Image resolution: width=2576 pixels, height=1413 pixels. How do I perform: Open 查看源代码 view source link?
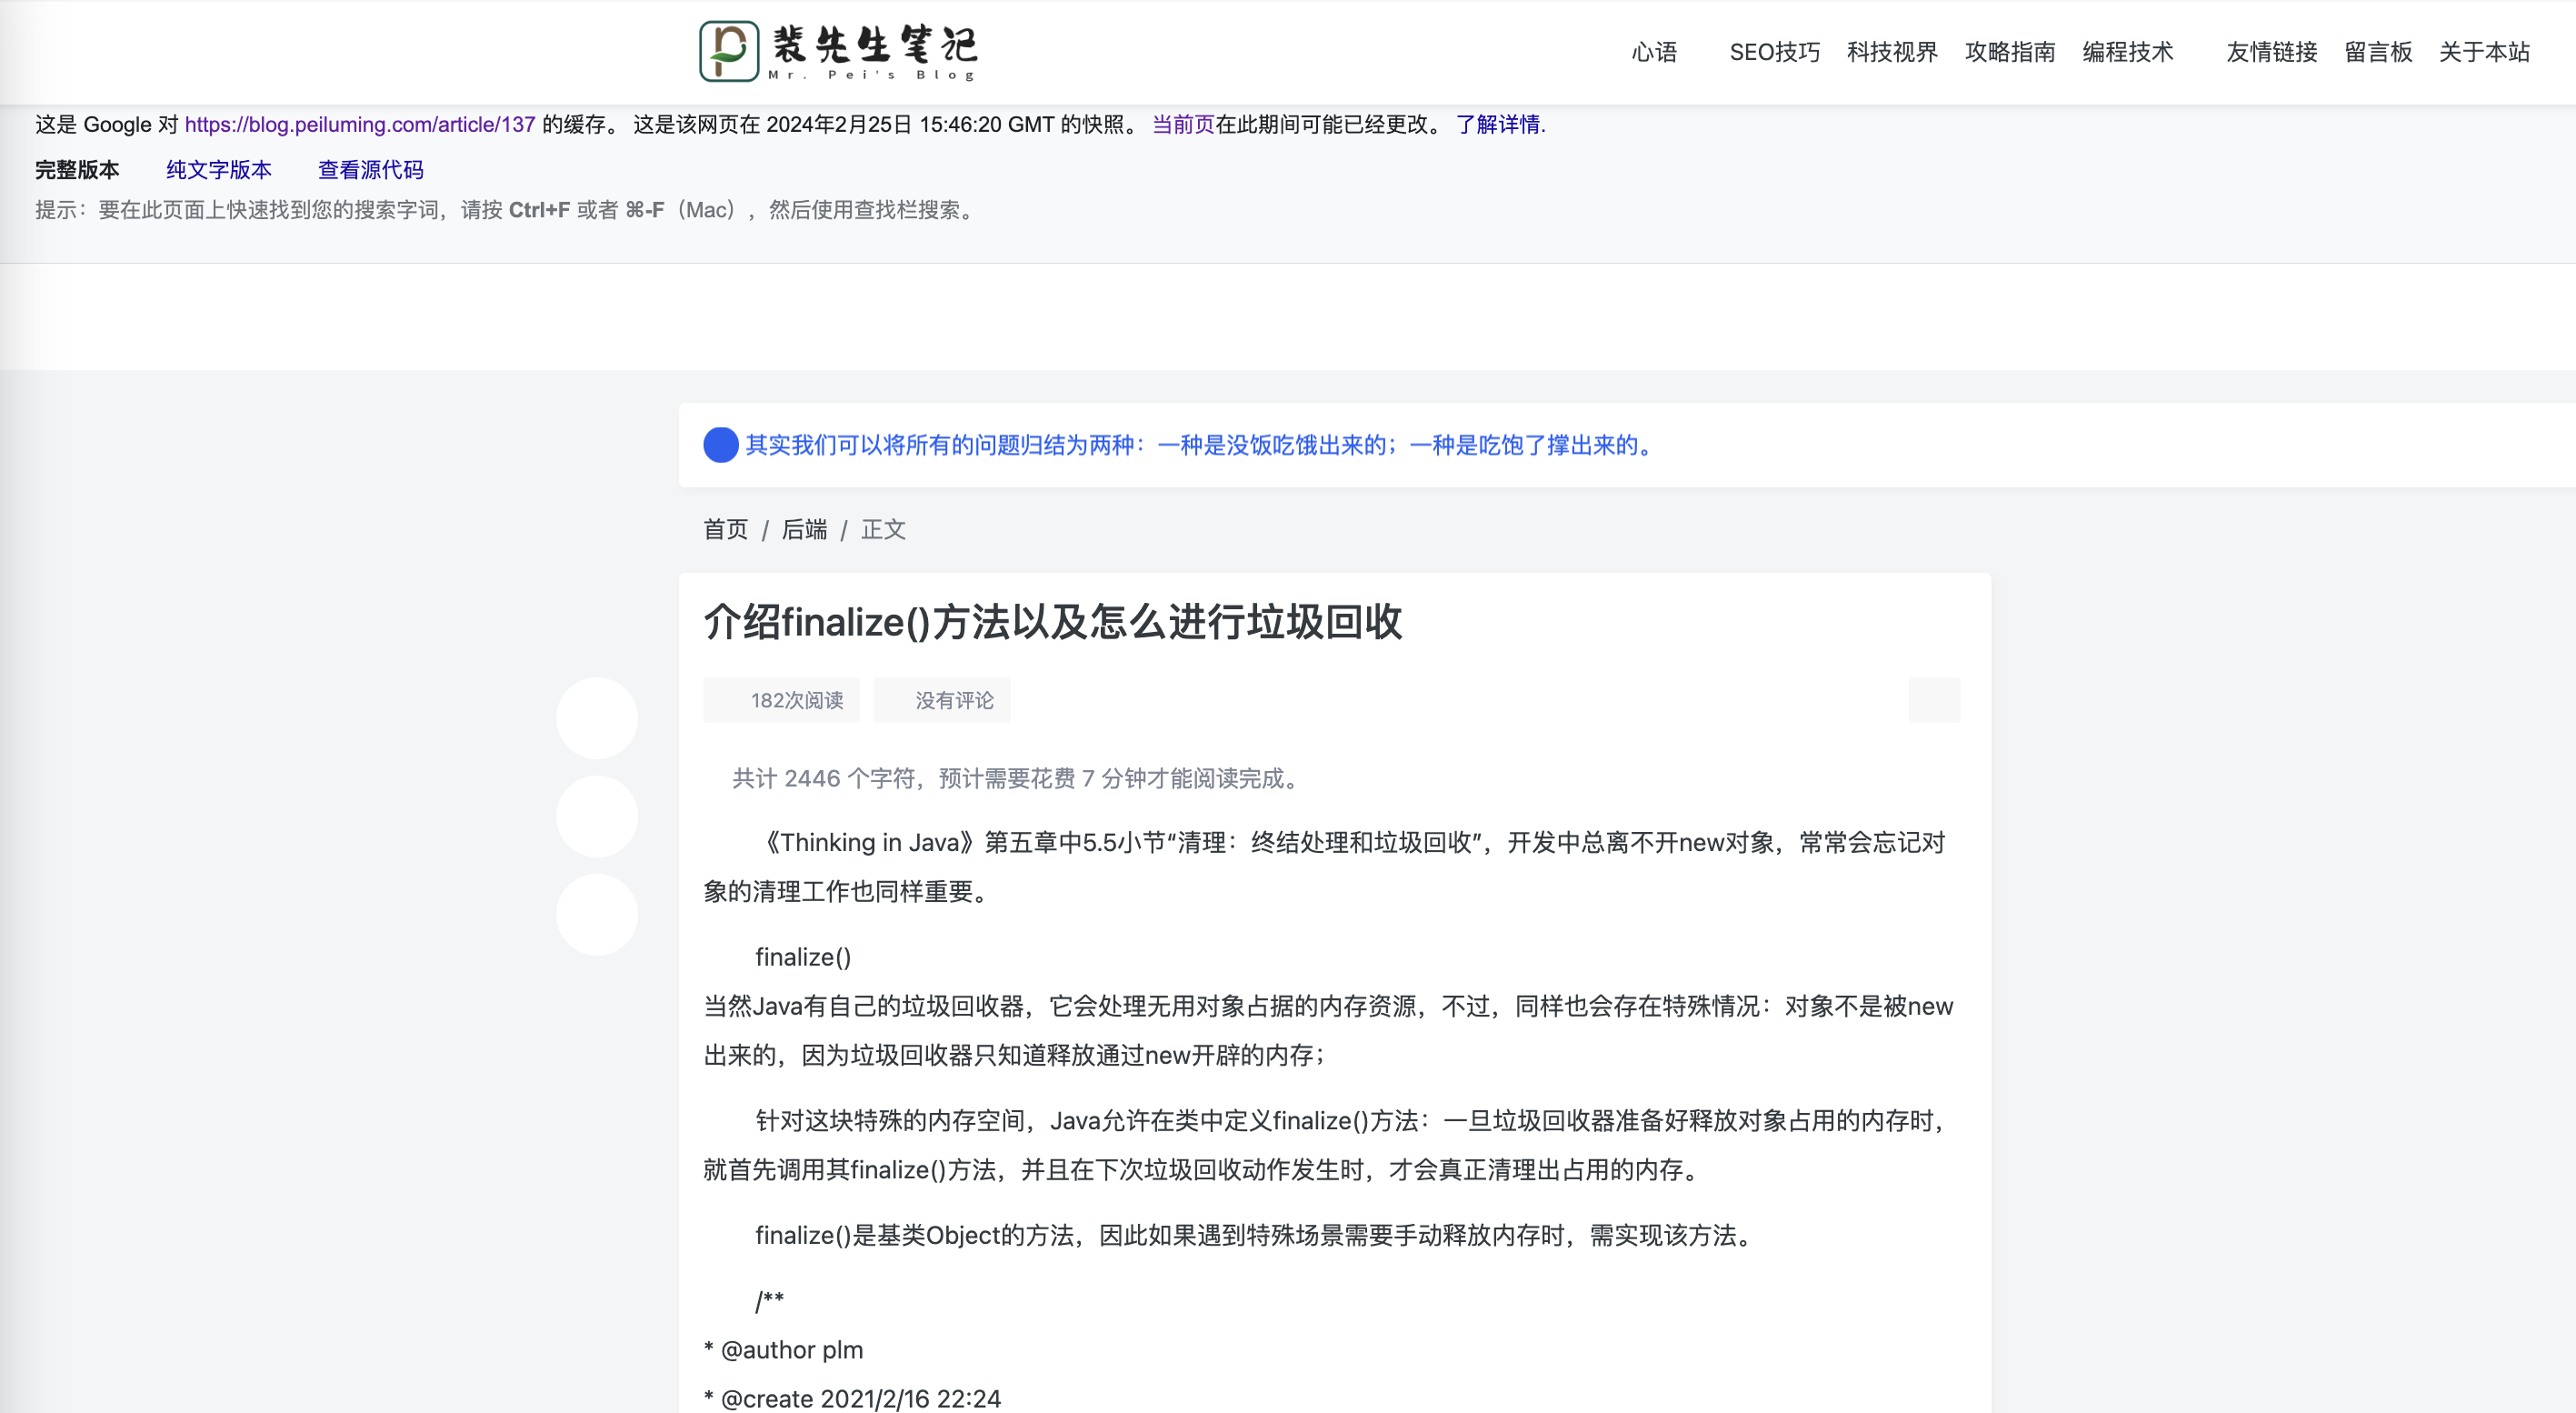click(x=370, y=170)
